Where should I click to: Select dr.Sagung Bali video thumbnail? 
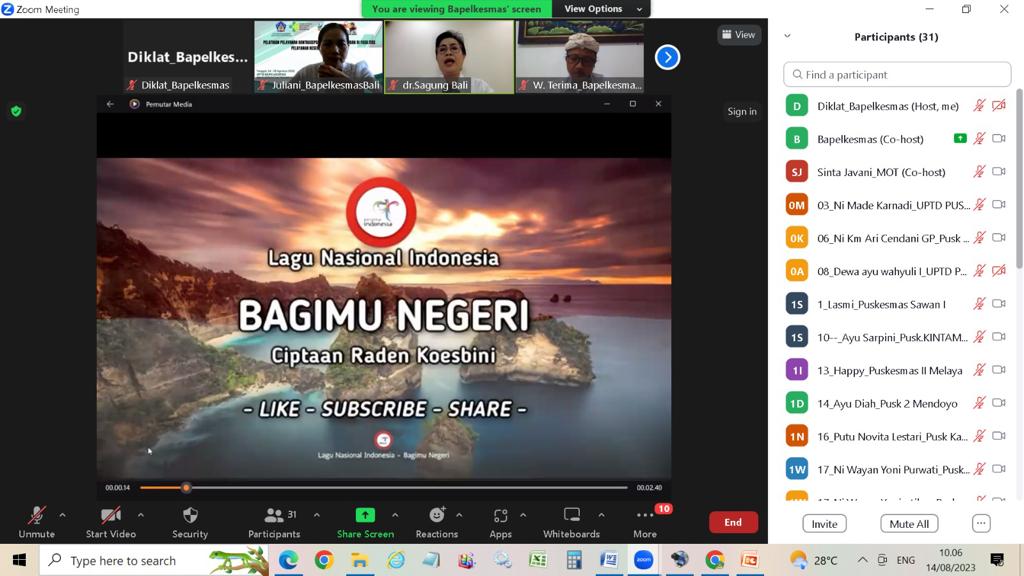coord(449,57)
